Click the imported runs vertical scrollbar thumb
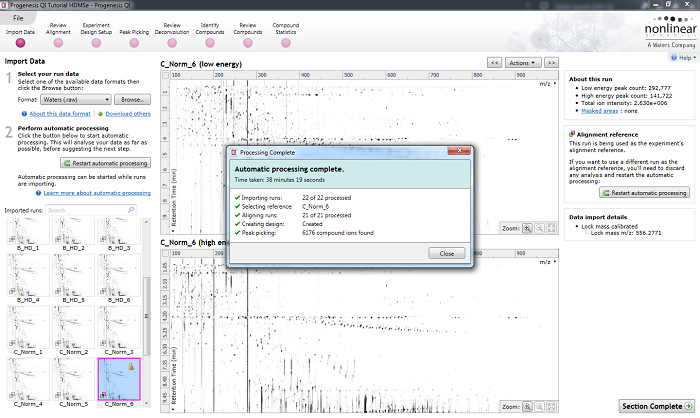Viewport: 700px width, 418px height. pyautogui.click(x=146, y=316)
